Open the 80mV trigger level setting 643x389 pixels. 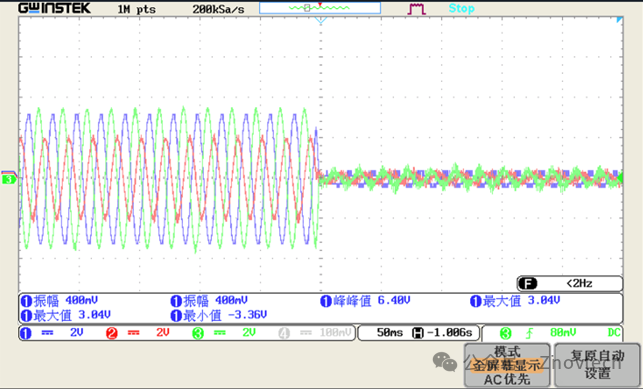563,332
